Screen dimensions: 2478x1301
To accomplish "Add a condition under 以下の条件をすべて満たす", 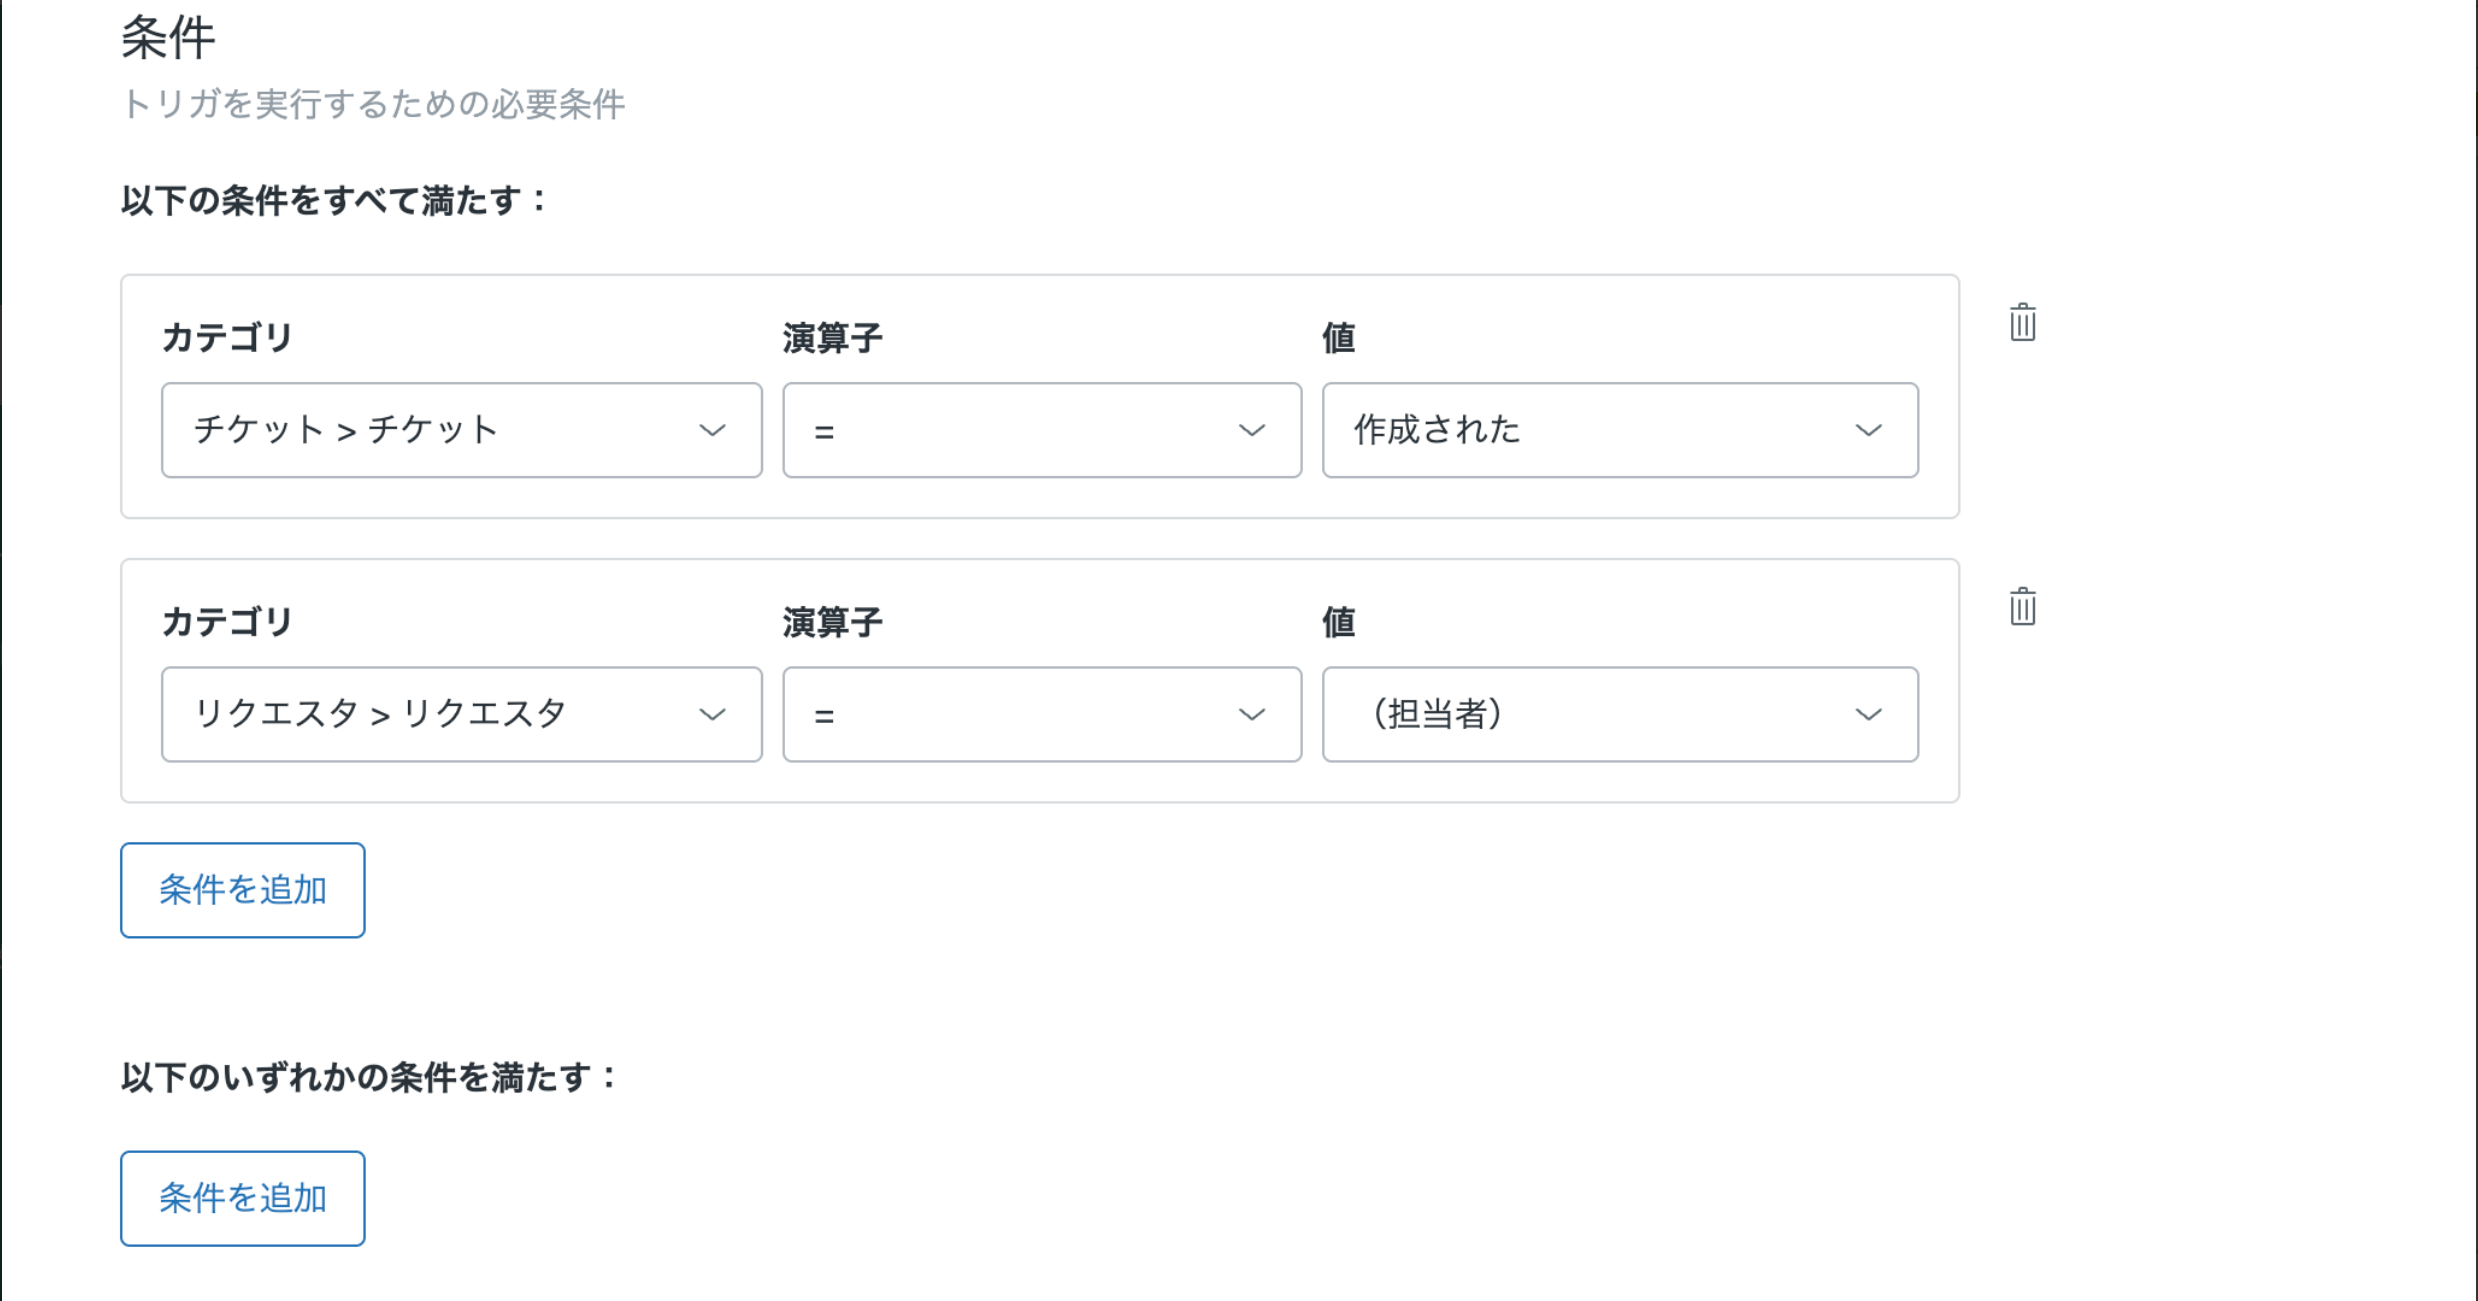I will 243,890.
